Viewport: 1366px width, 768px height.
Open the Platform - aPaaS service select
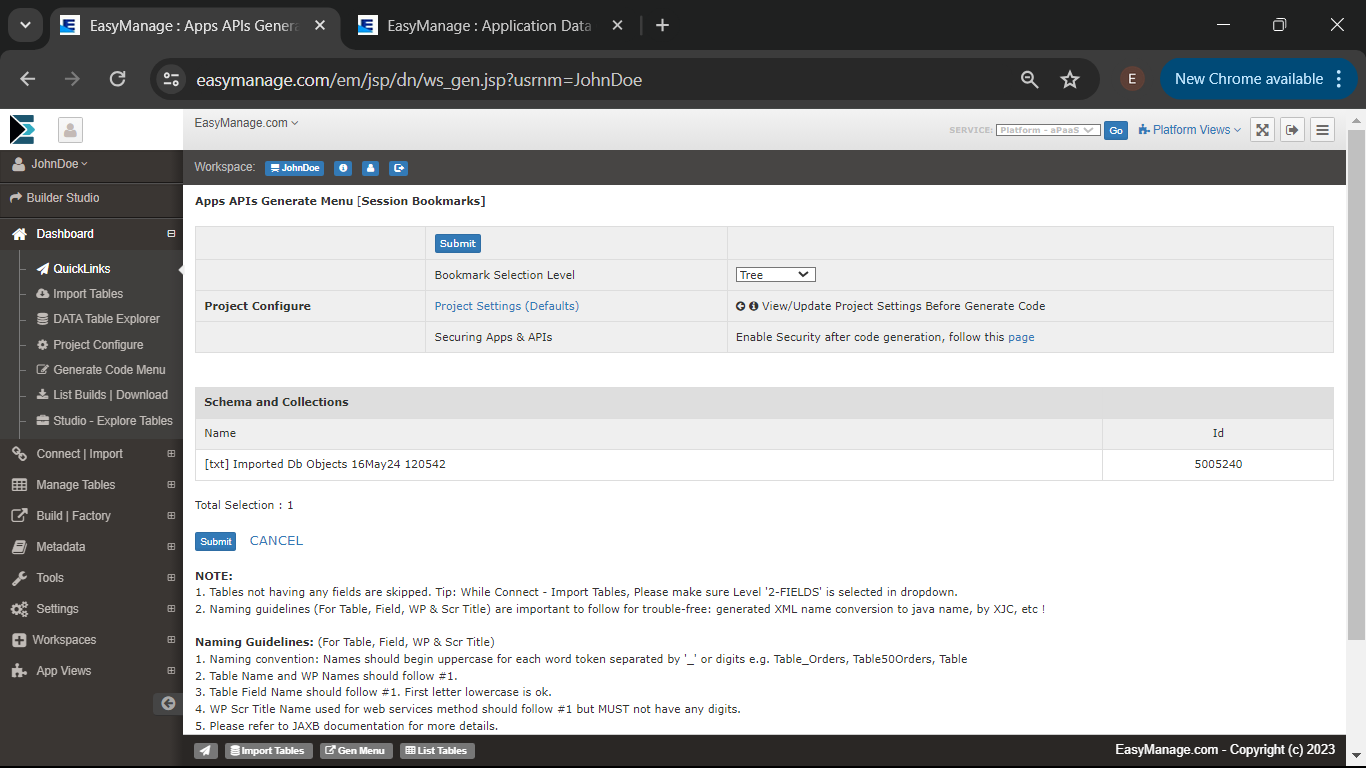tap(1048, 130)
